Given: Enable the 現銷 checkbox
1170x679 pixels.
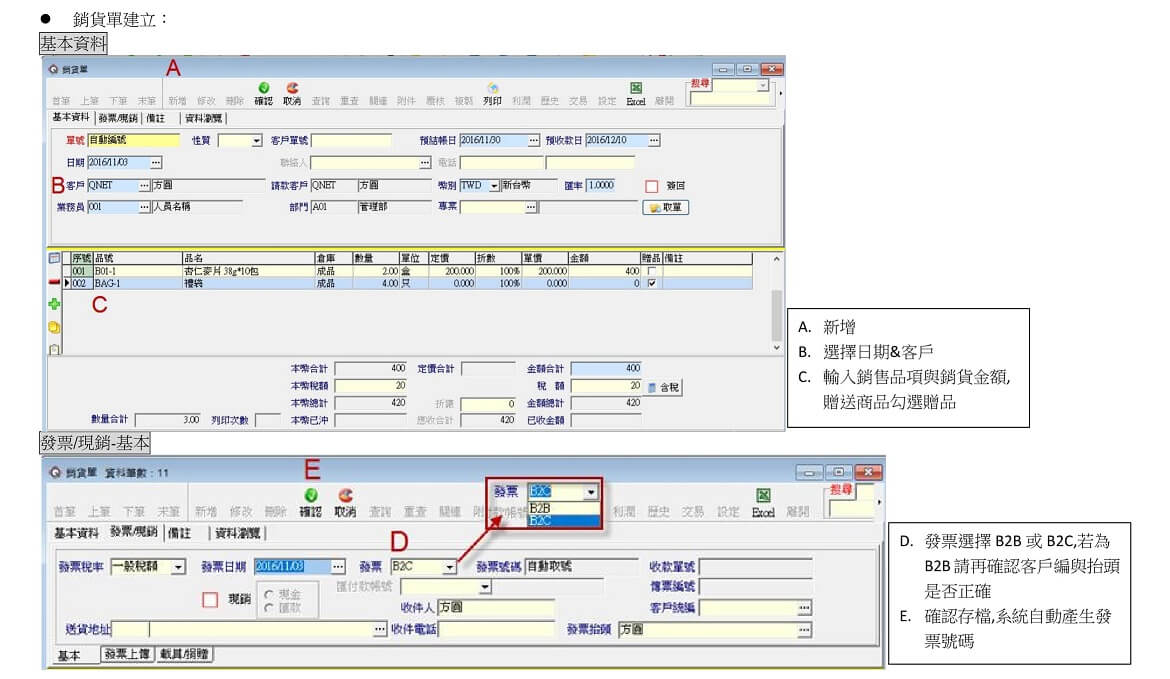Looking at the screenshot, I should [210, 599].
